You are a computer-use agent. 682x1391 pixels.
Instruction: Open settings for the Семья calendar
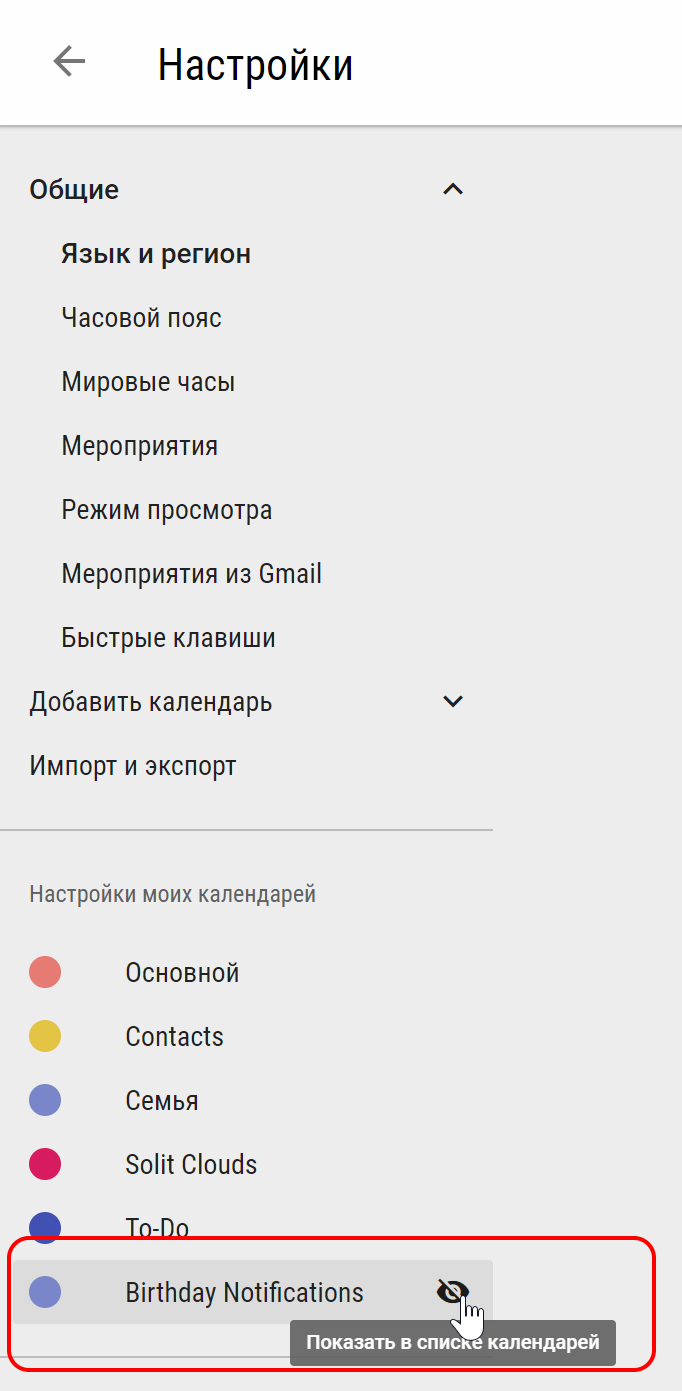(x=162, y=1100)
